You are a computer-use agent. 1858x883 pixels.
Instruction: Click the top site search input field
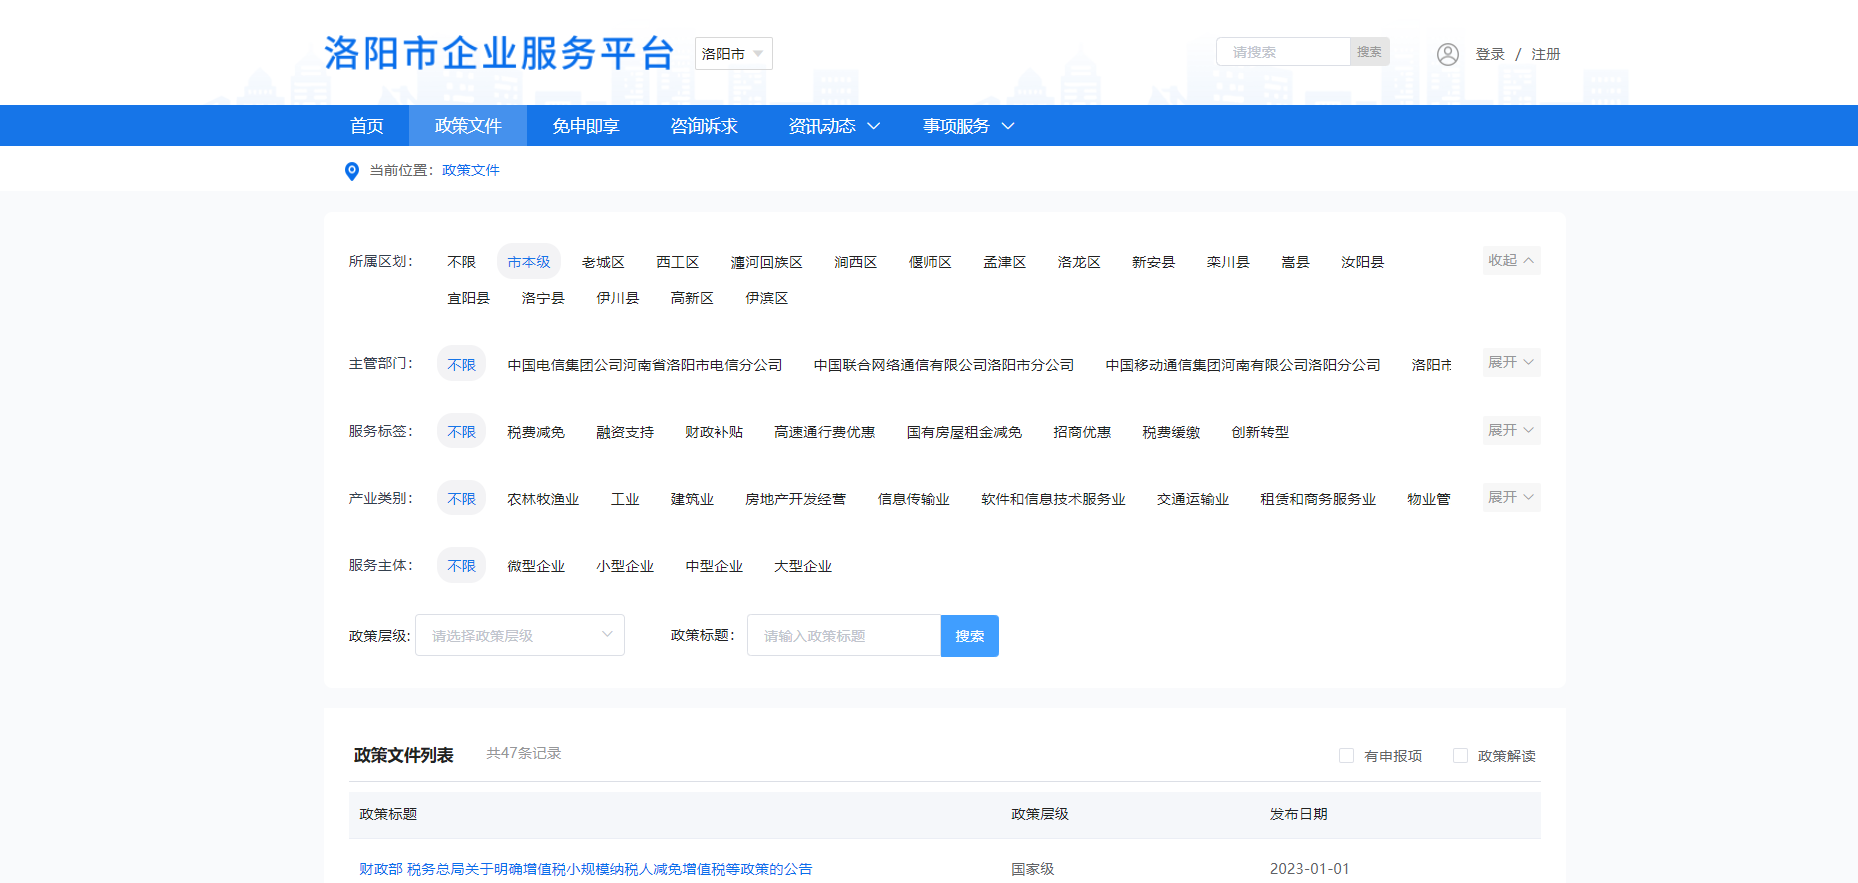(1283, 52)
